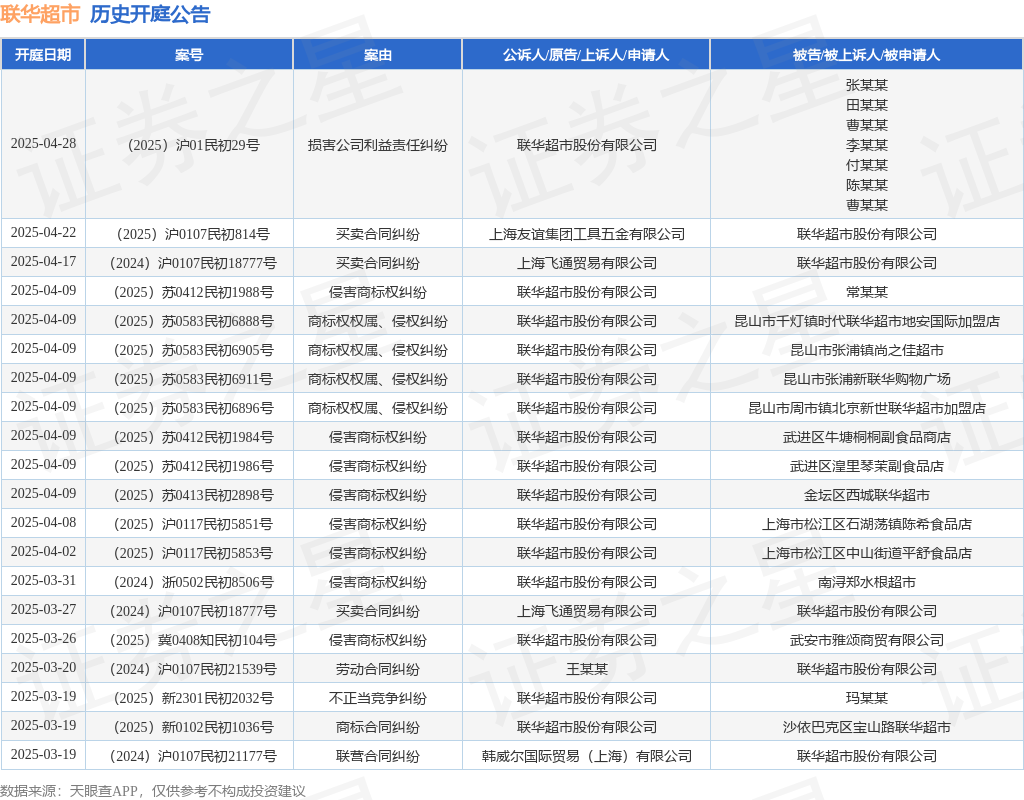Screen dimensions: 1024x800
Task: Select the date 2025-03-31
Action: (x=43, y=581)
